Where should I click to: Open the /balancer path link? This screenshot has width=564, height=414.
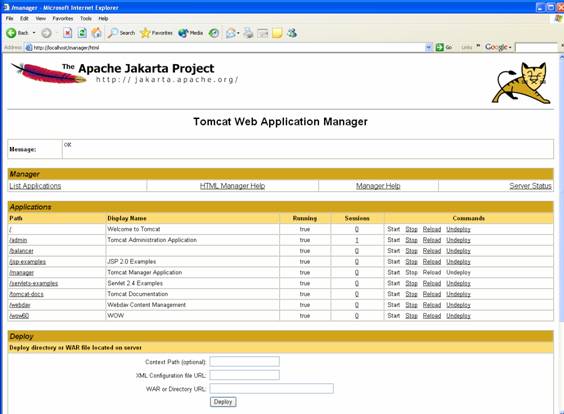coord(22,251)
